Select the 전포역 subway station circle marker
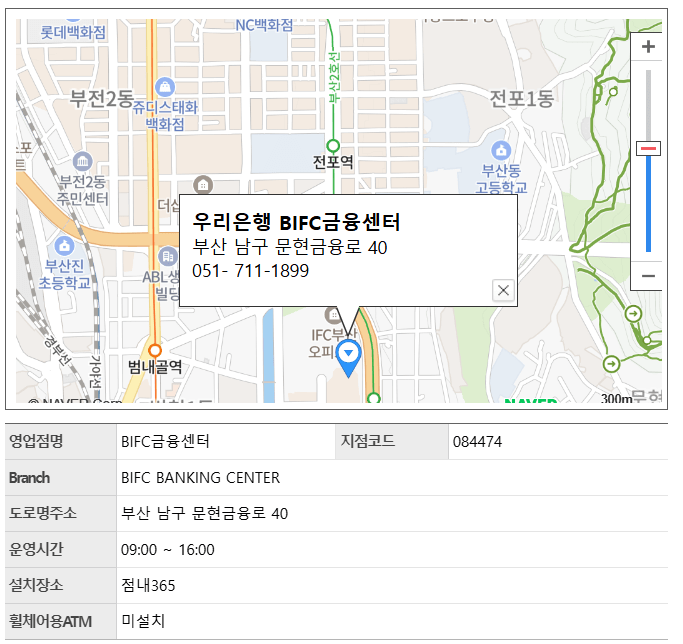Image resolution: width=683 pixels, height=644 pixels. pyautogui.click(x=333, y=146)
